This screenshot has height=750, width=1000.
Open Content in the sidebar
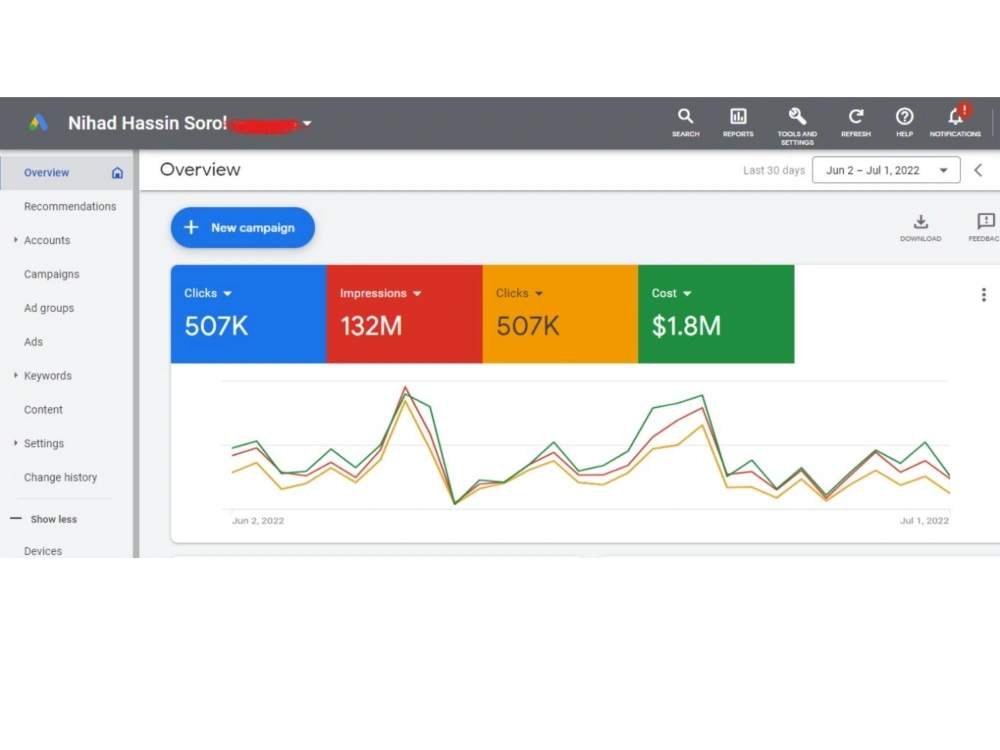point(43,409)
